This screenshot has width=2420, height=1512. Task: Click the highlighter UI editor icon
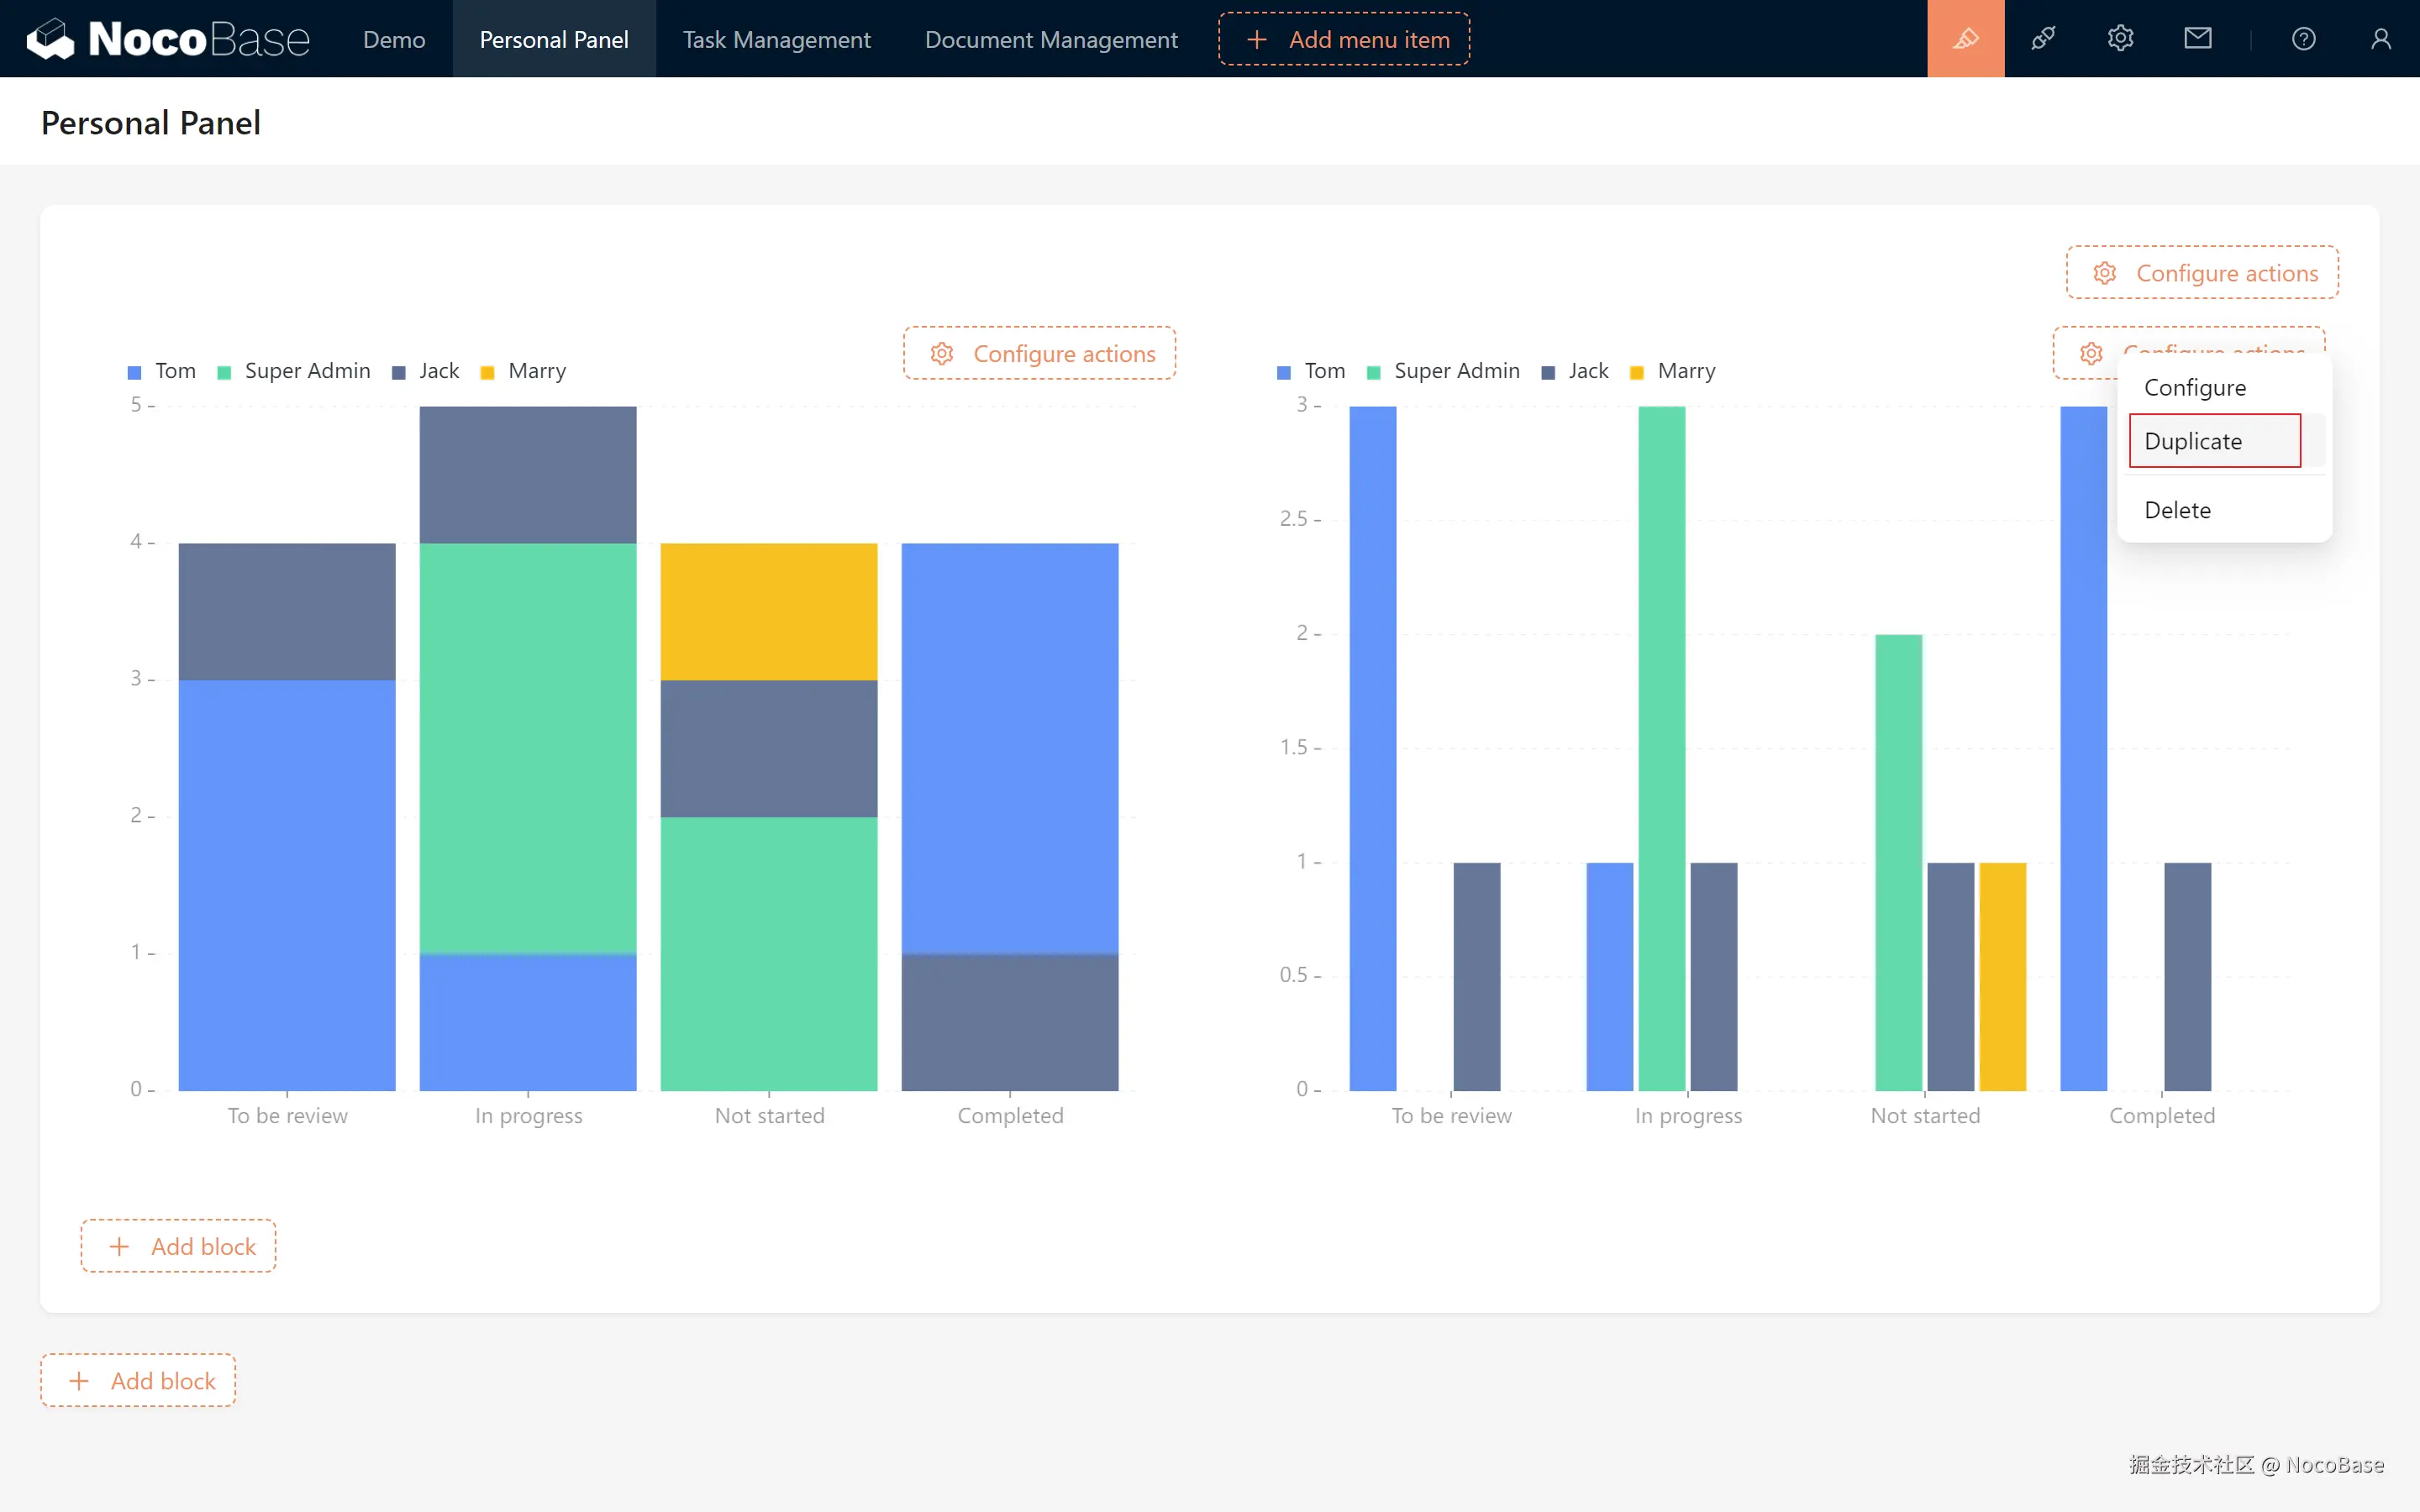(x=1965, y=39)
